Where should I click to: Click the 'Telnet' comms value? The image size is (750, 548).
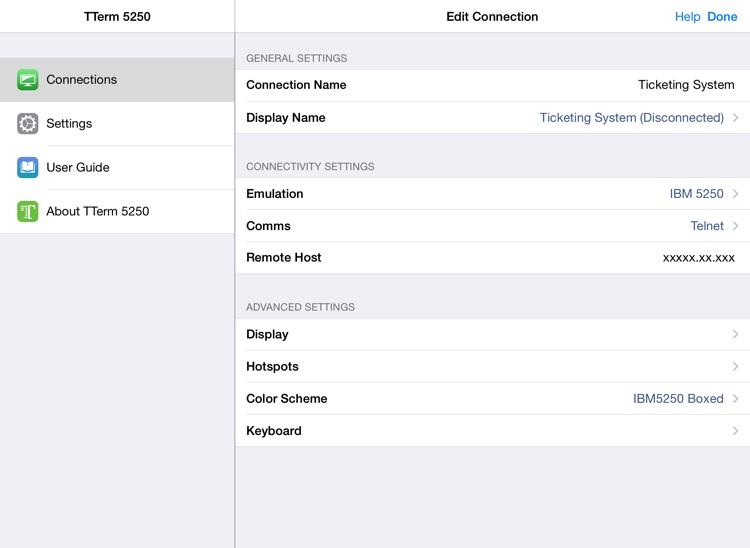707,226
